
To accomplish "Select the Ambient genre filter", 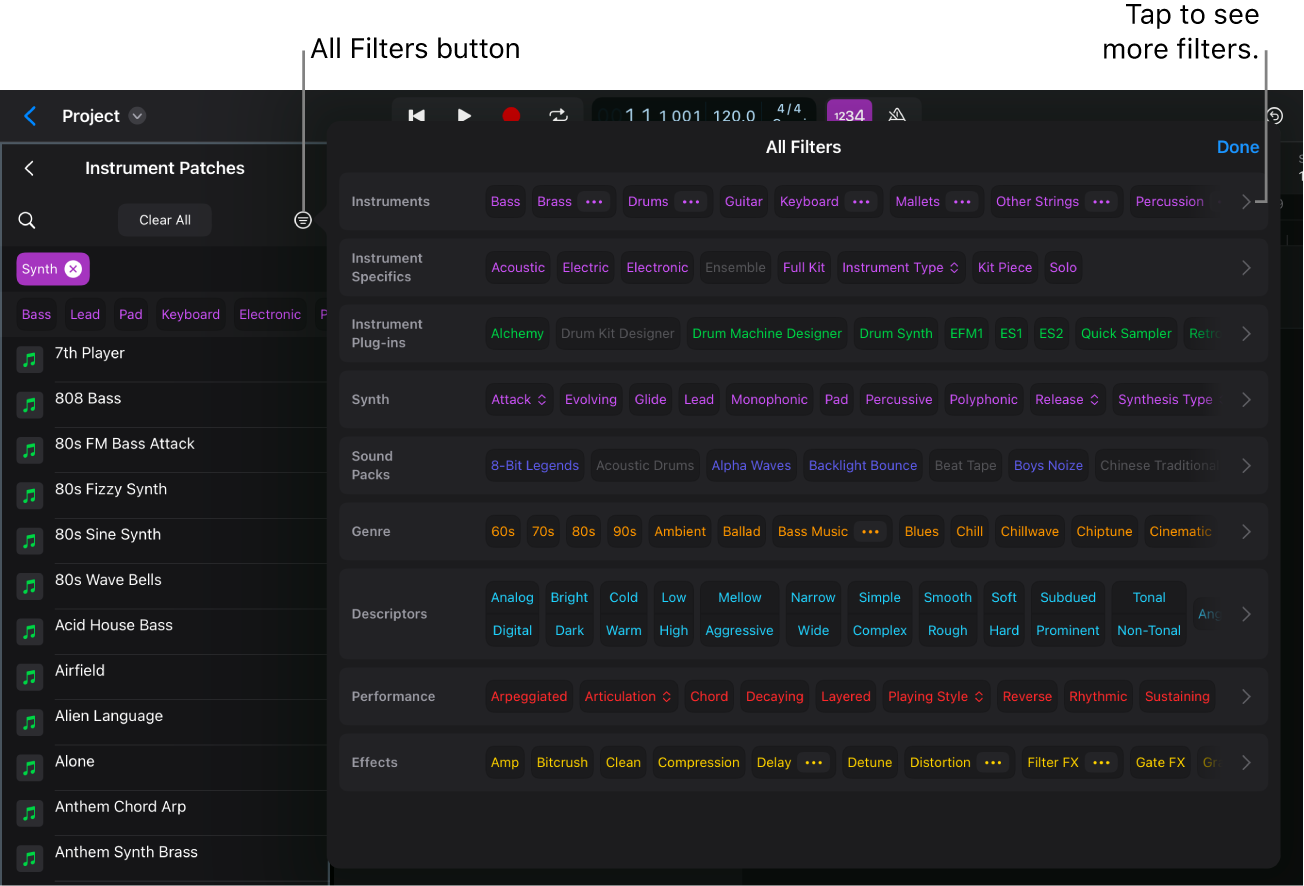I will [x=680, y=532].
